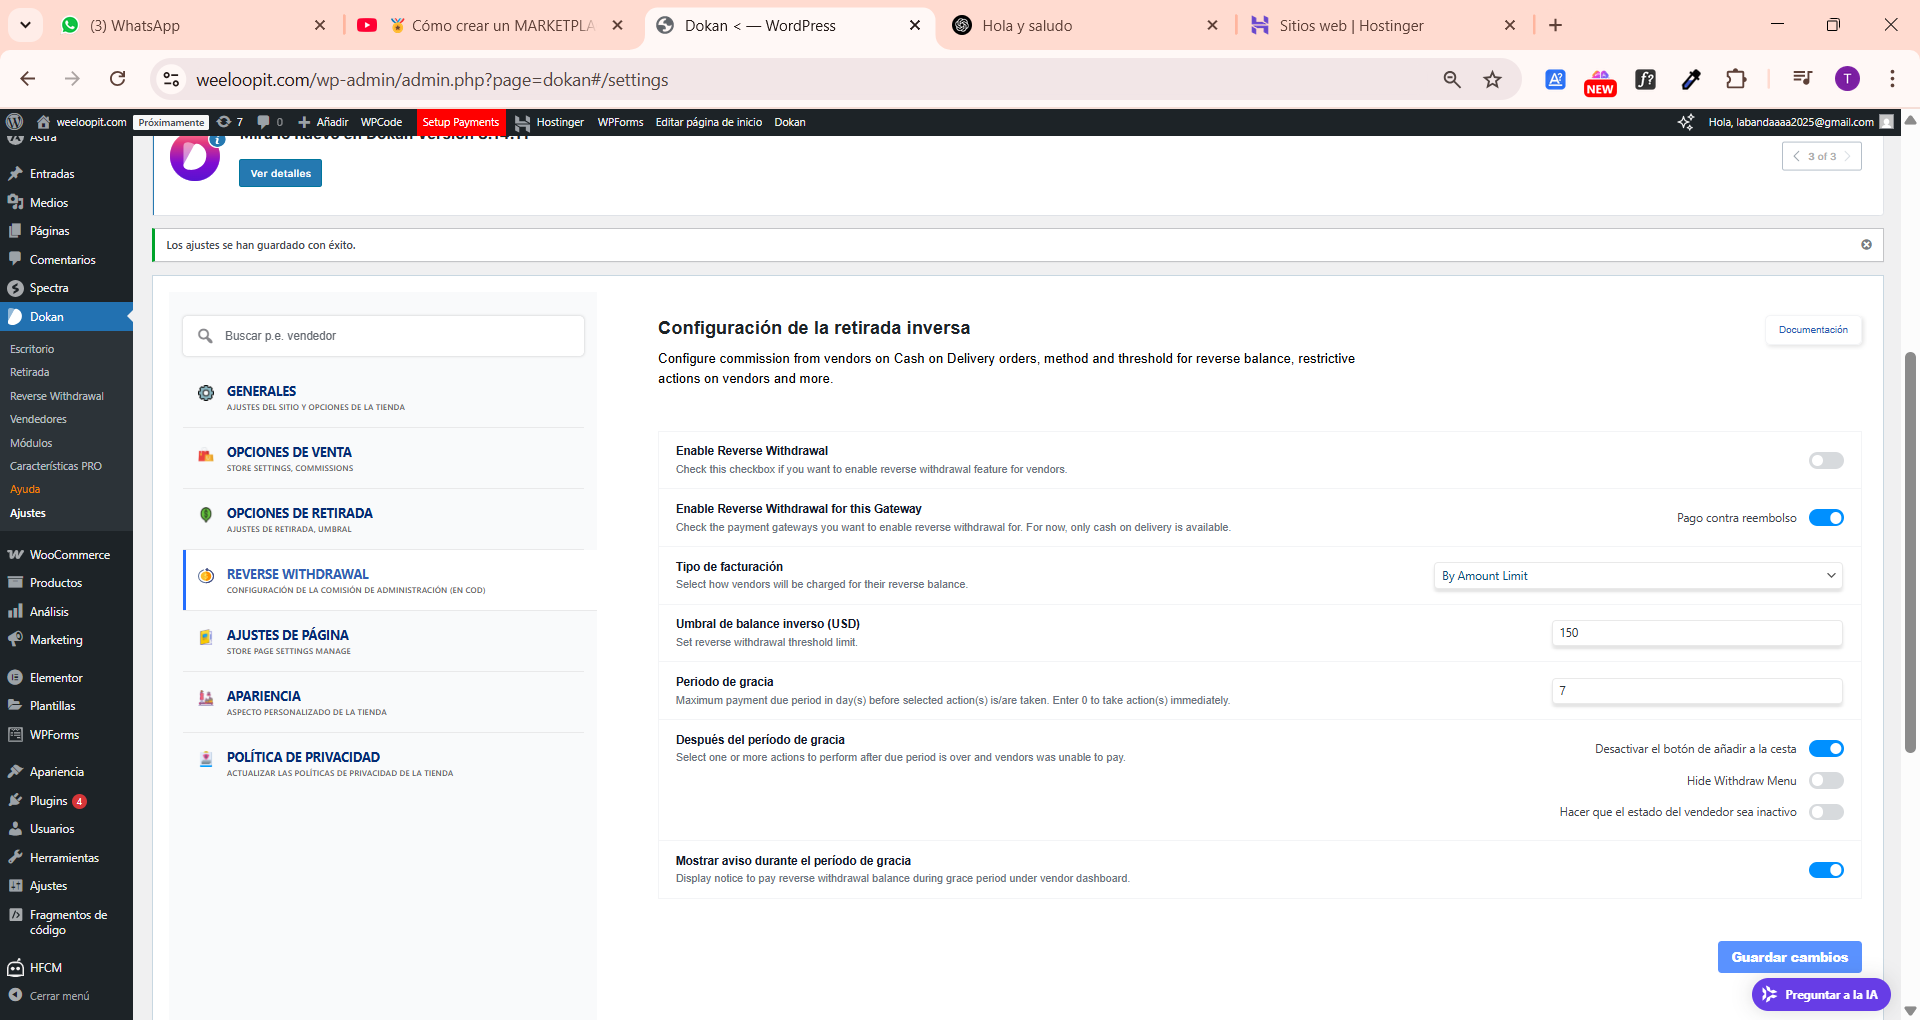Click the Preguntar a la IA button
The image size is (1920, 1020).
pos(1821,994)
